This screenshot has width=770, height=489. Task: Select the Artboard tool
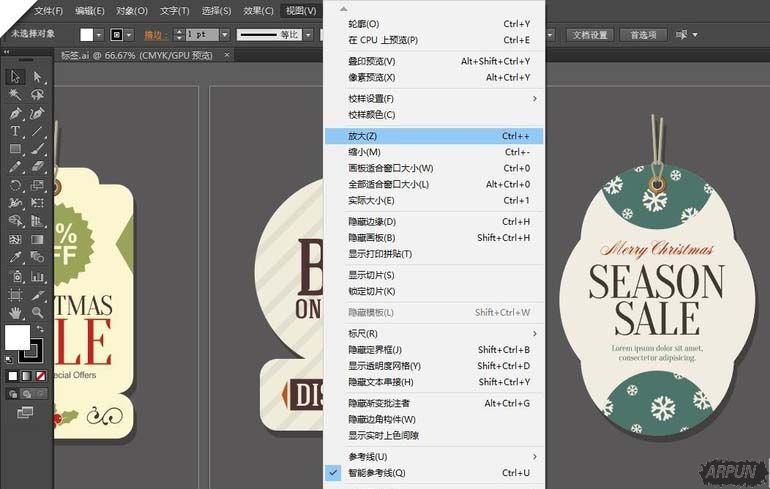pos(15,294)
